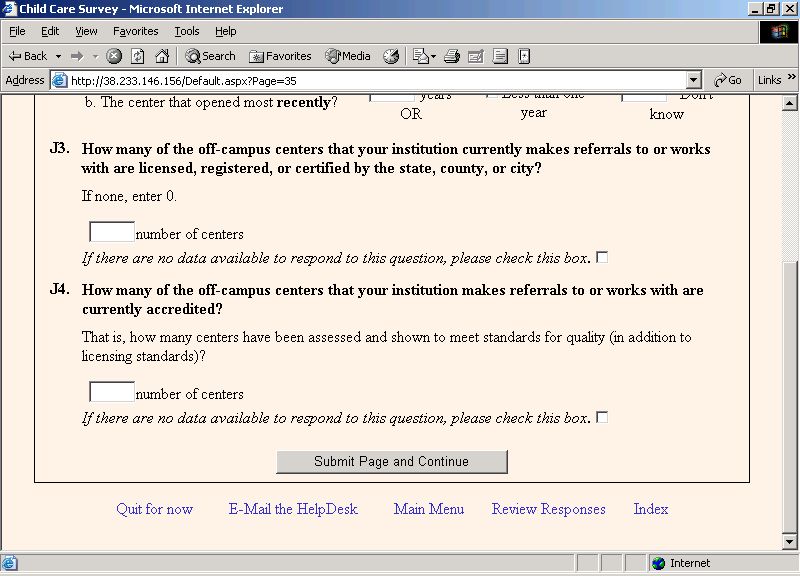Open the File menu
The height and width of the screenshot is (576, 800).
point(17,31)
